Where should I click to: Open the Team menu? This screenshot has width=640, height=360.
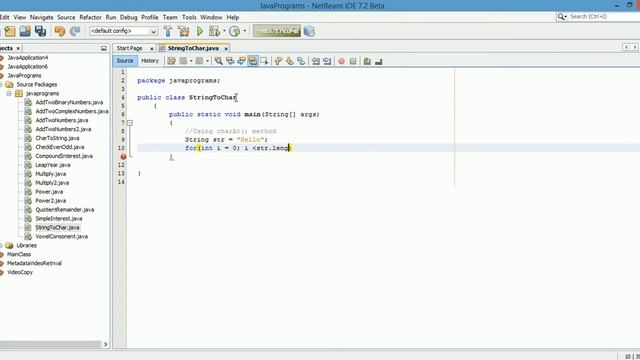coord(170,18)
